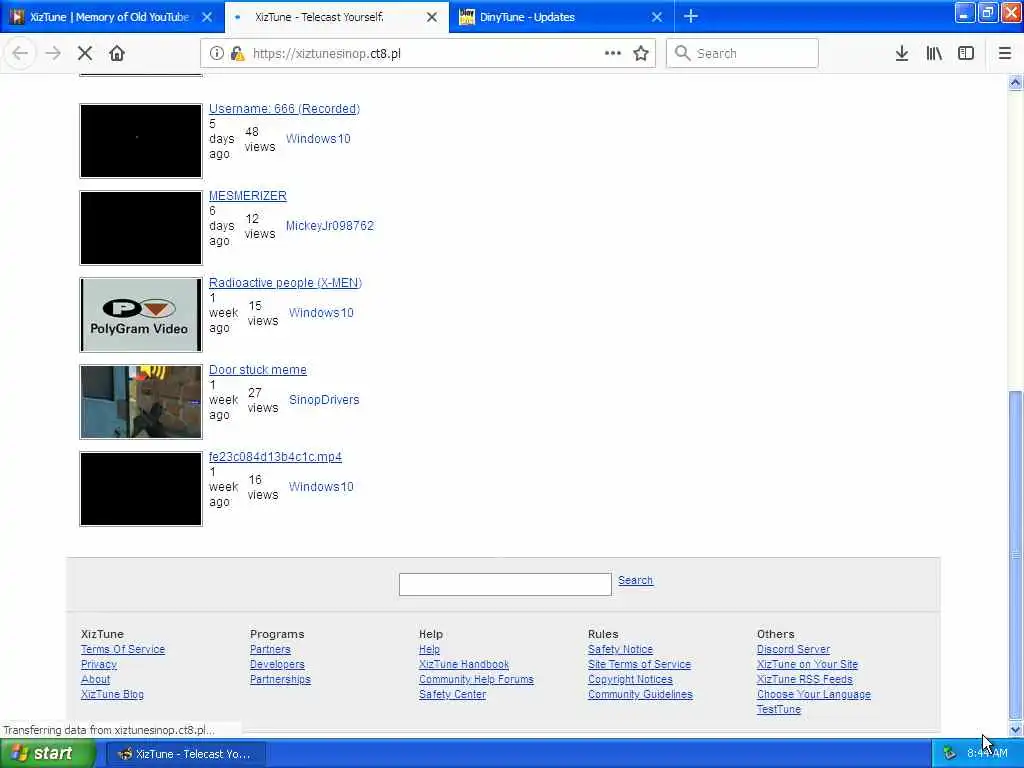
Task: Open Radioactive people (X-MEN) video
Action: (285, 282)
